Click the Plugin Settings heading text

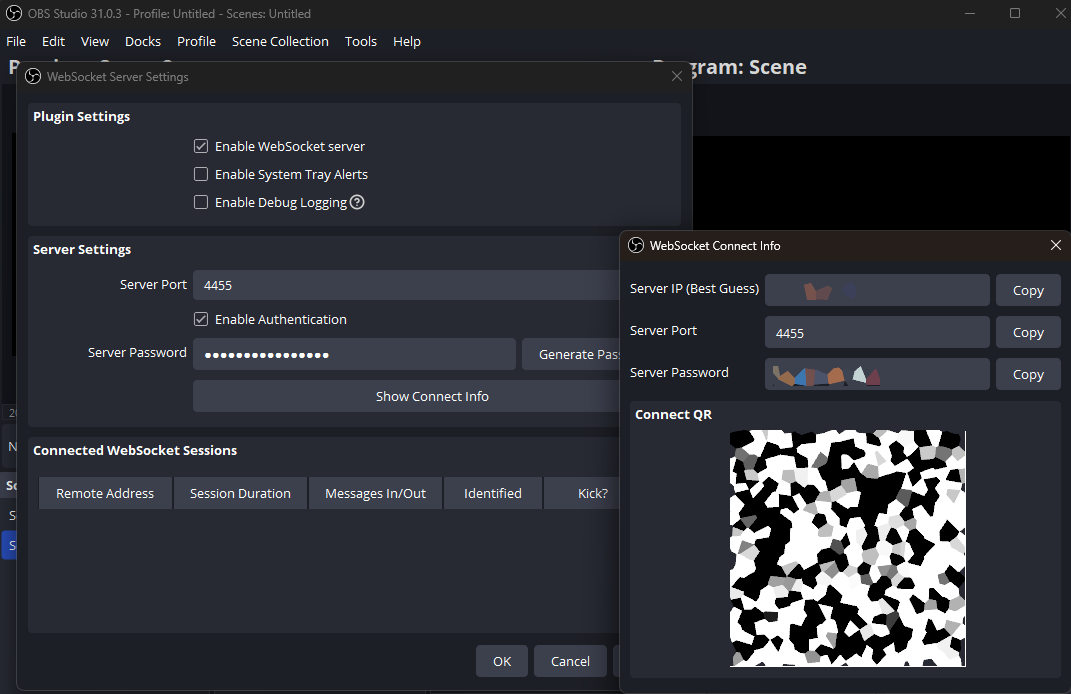81,116
